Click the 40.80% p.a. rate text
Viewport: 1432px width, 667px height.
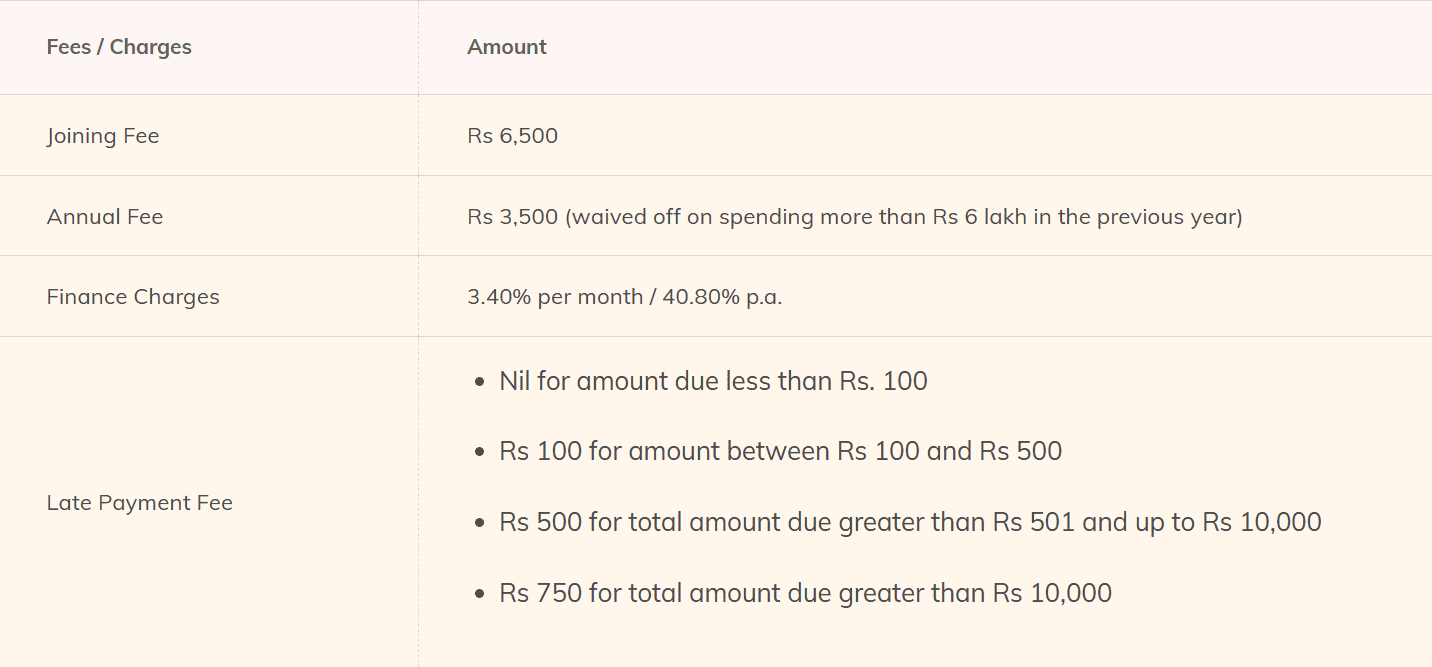pos(722,297)
